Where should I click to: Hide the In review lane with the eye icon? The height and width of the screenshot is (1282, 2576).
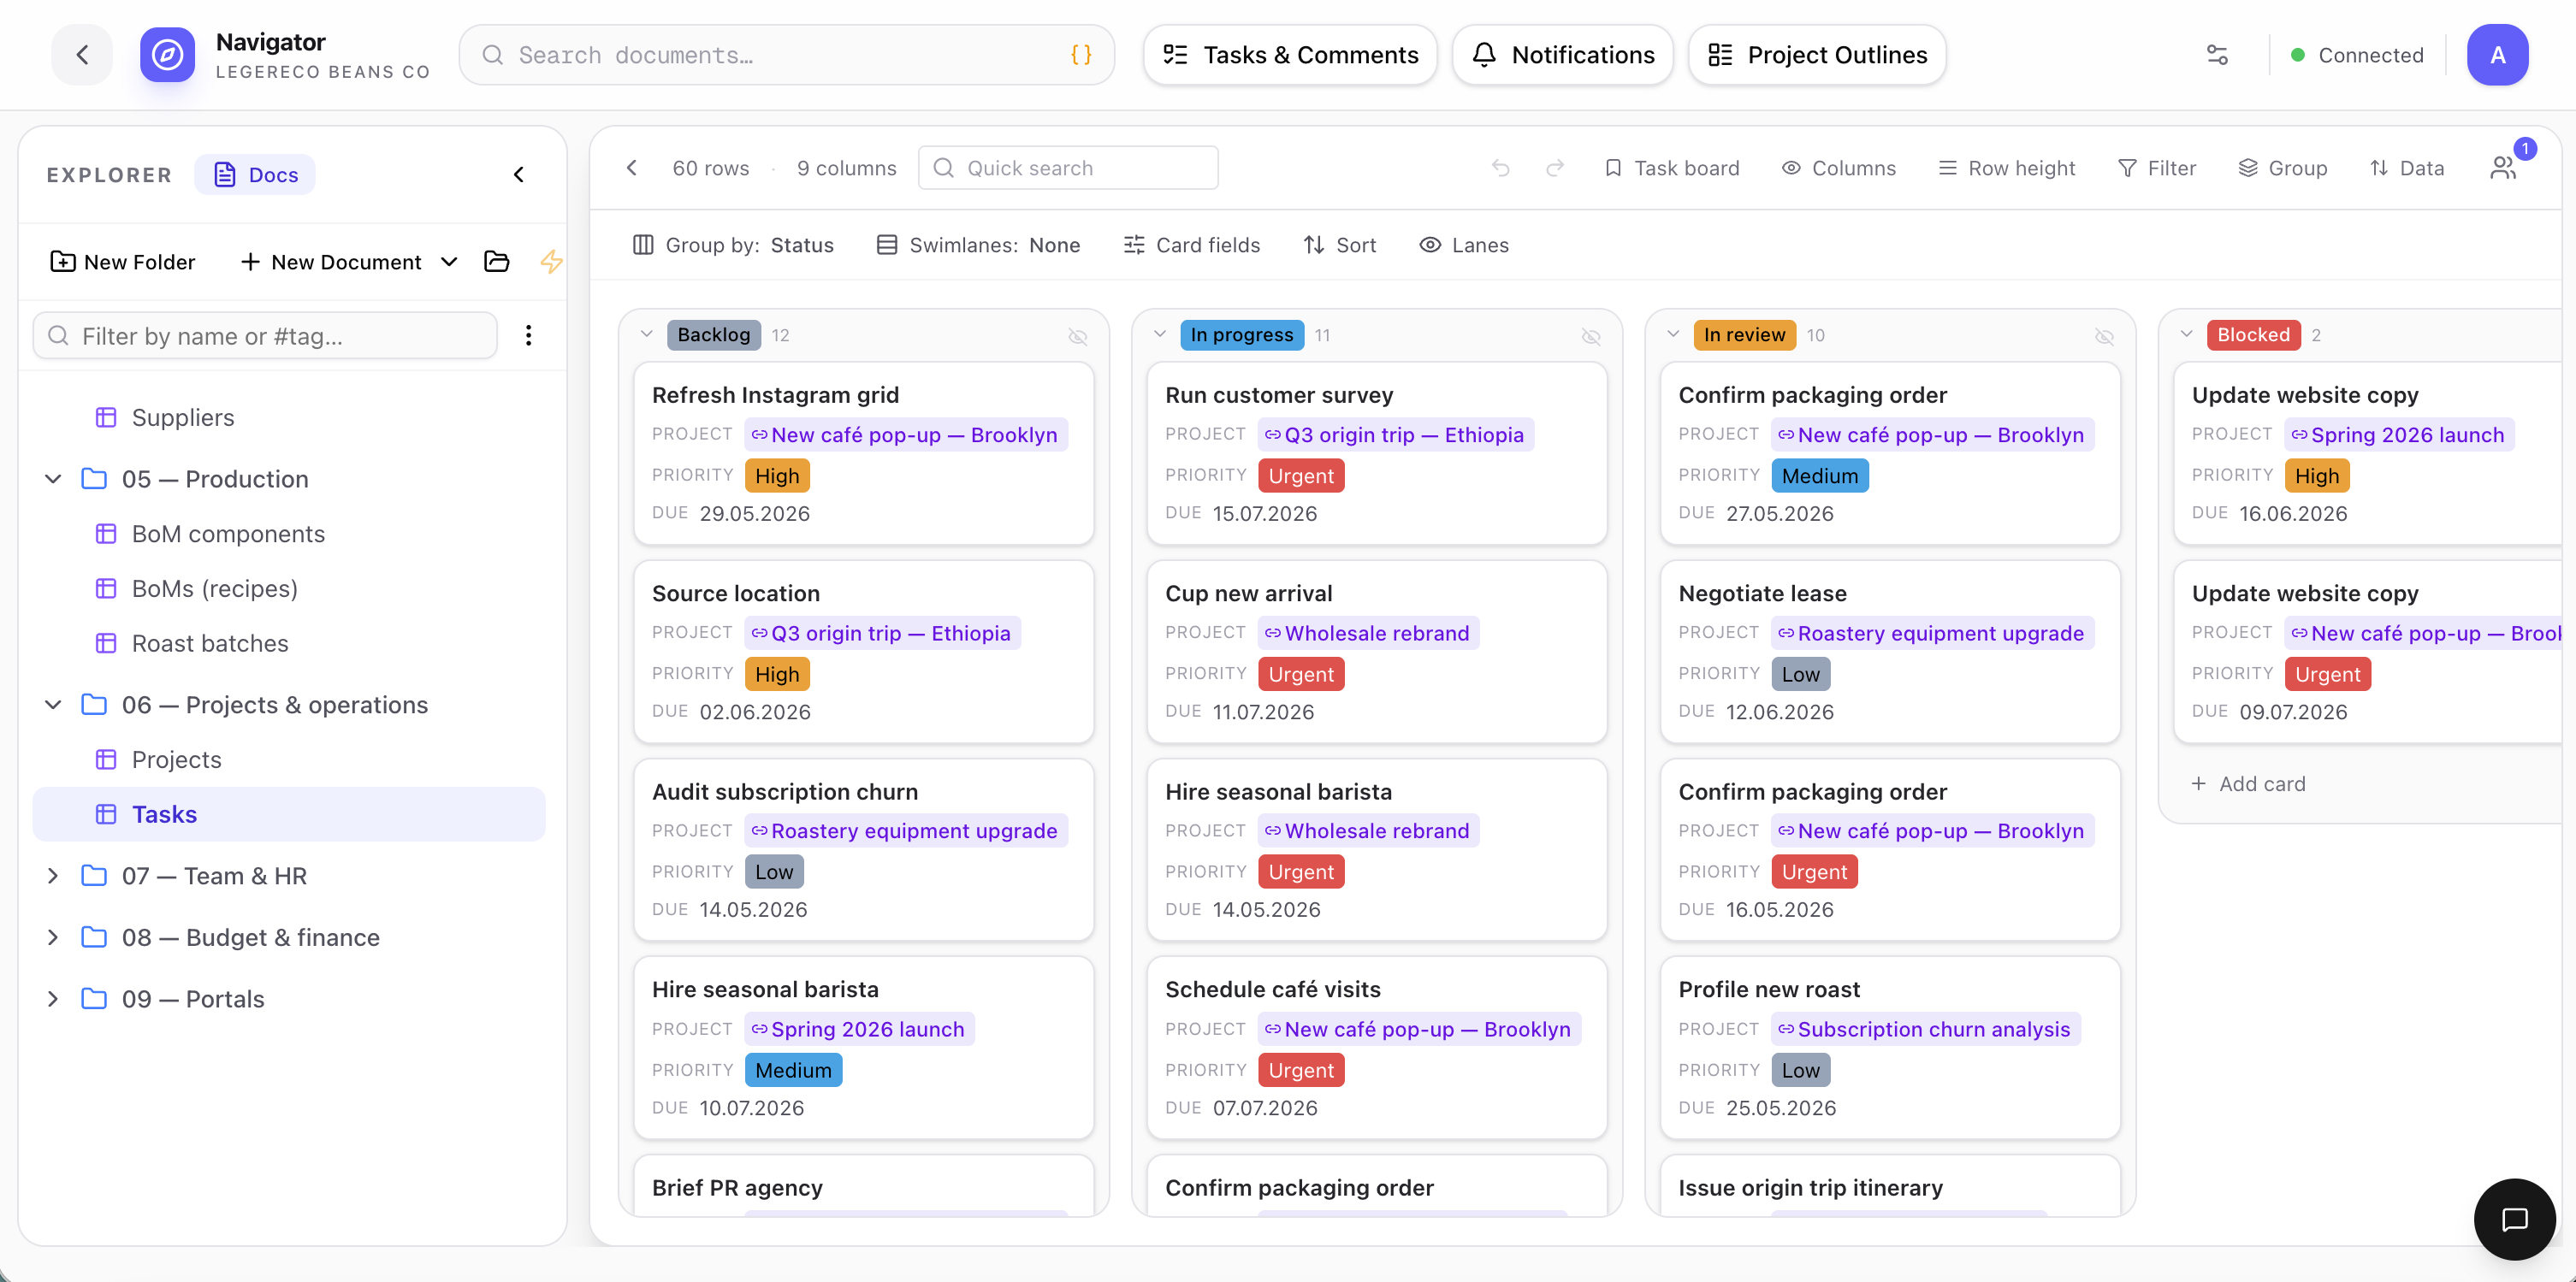click(x=2103, y=336)
